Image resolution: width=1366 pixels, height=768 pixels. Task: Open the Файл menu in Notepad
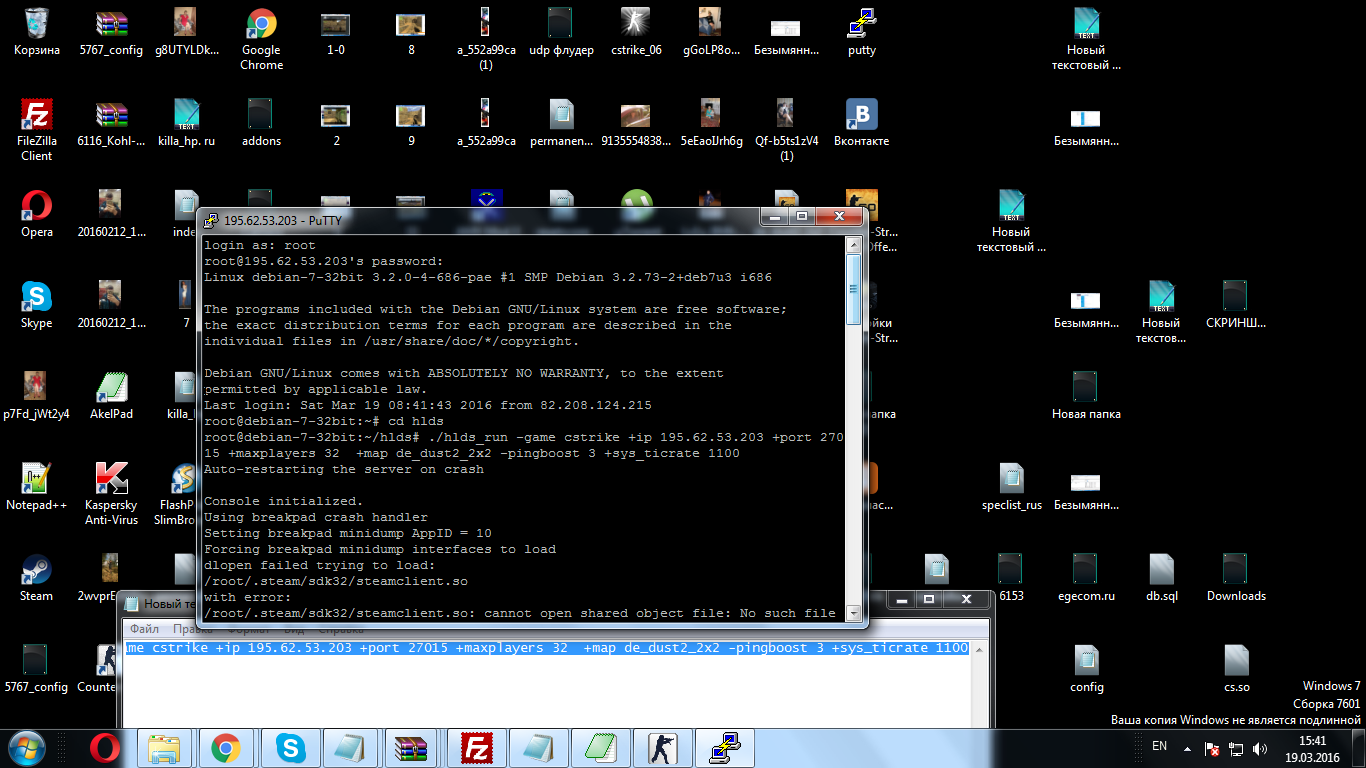(x=144, y=630)
